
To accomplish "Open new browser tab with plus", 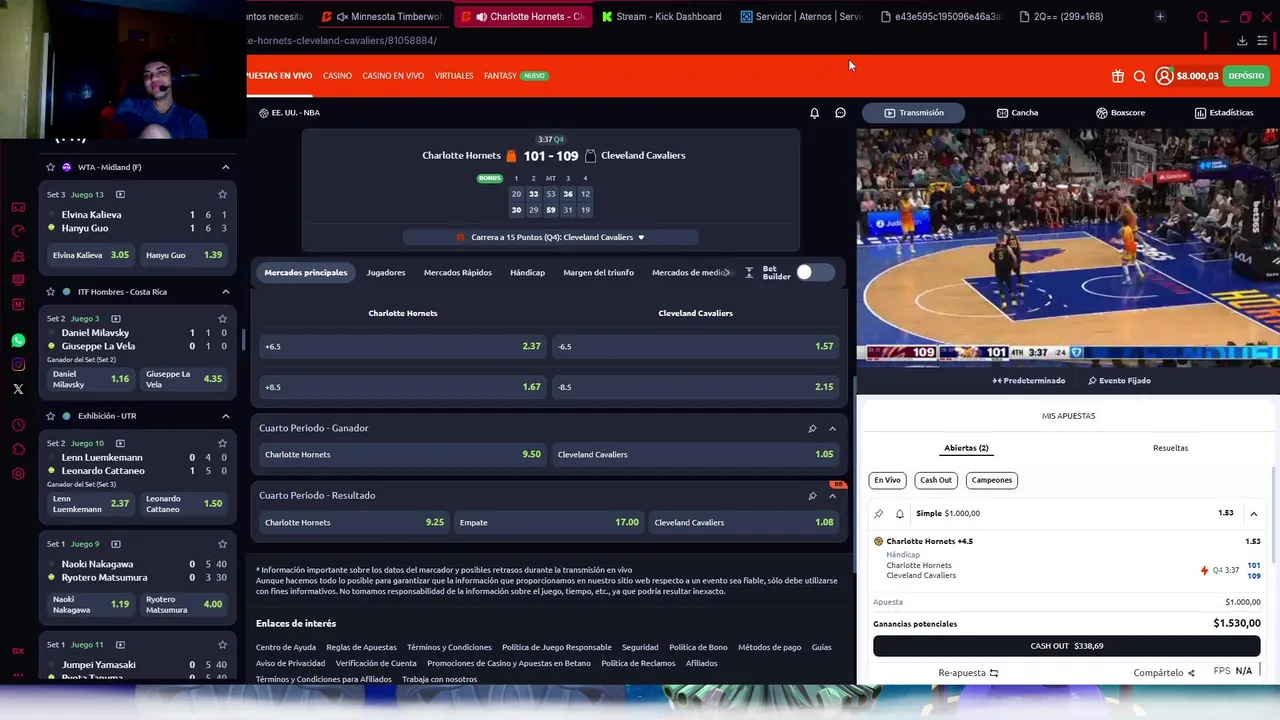I will [x=1160, y=16].
